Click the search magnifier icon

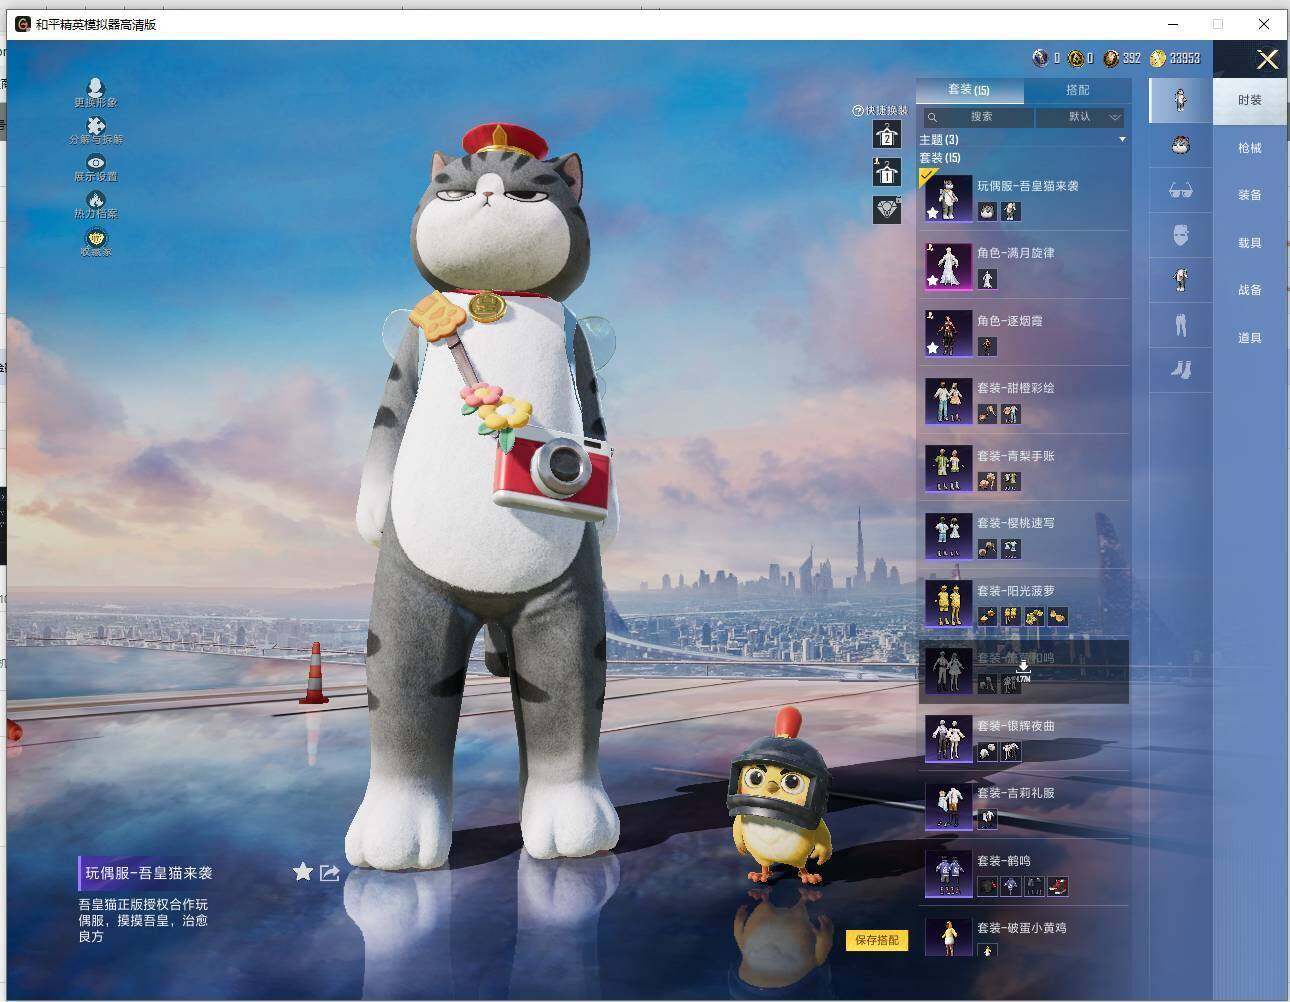tap(932, 118)
